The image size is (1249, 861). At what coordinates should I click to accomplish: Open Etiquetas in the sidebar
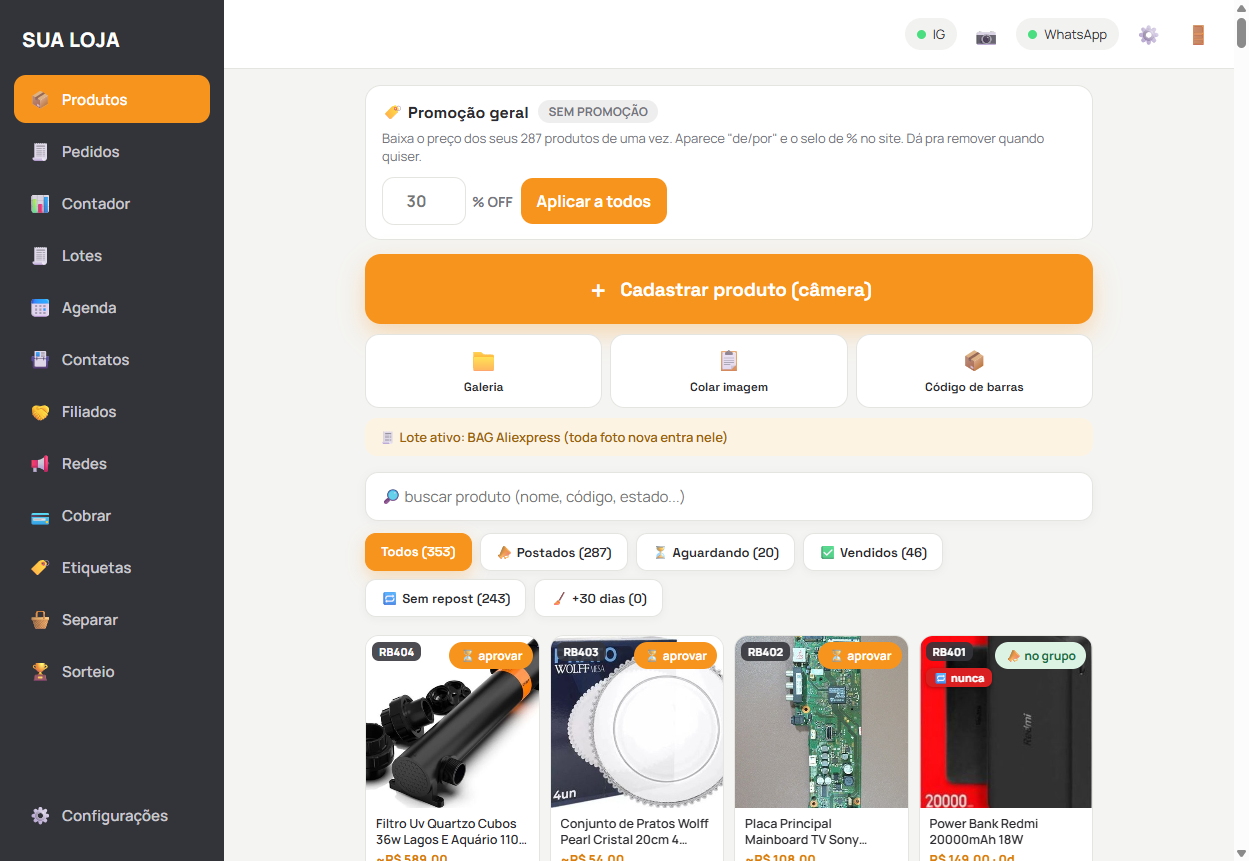[x=112, y=567]
